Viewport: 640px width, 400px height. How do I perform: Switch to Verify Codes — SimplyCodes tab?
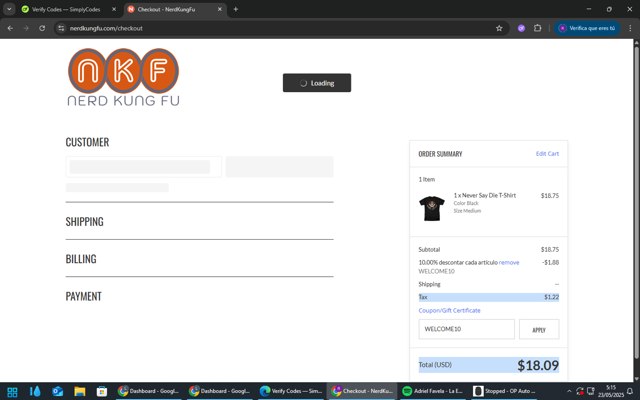coord(65,9)
